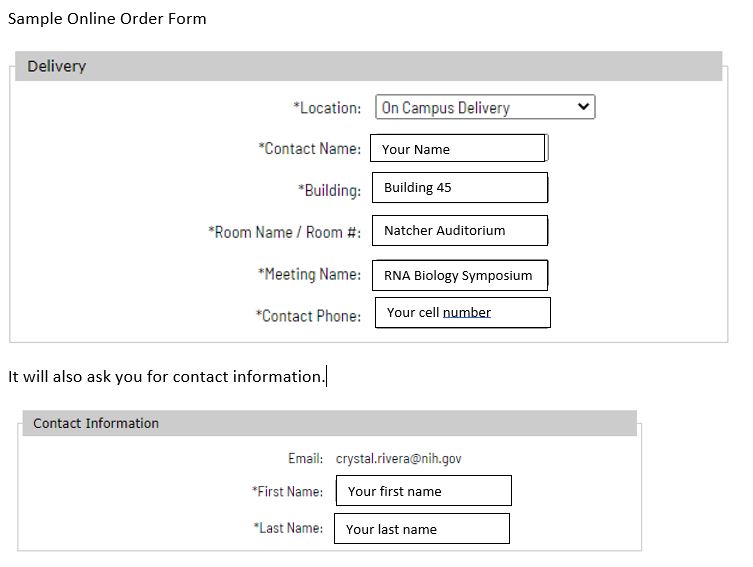The height and width of the screenshot is (567, 753).
Task: Click the *First Name label
Action: click(287, 491)
